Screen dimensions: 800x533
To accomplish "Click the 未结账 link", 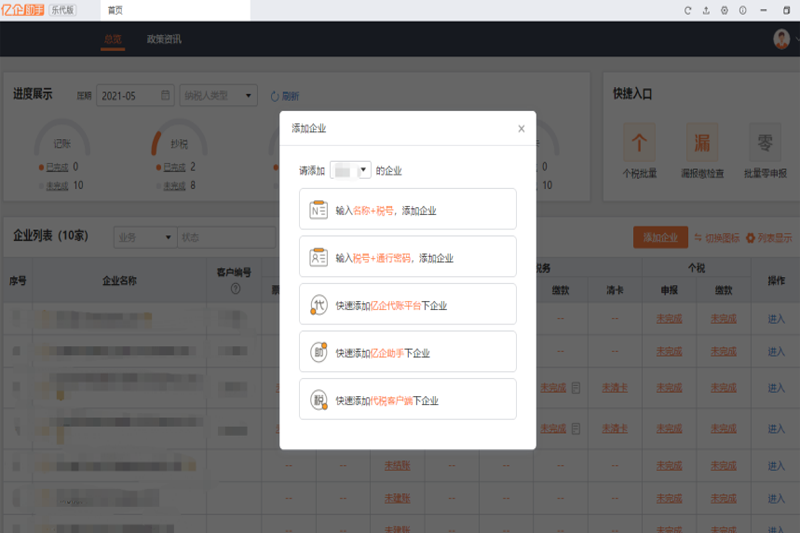I will coord(397,466).
